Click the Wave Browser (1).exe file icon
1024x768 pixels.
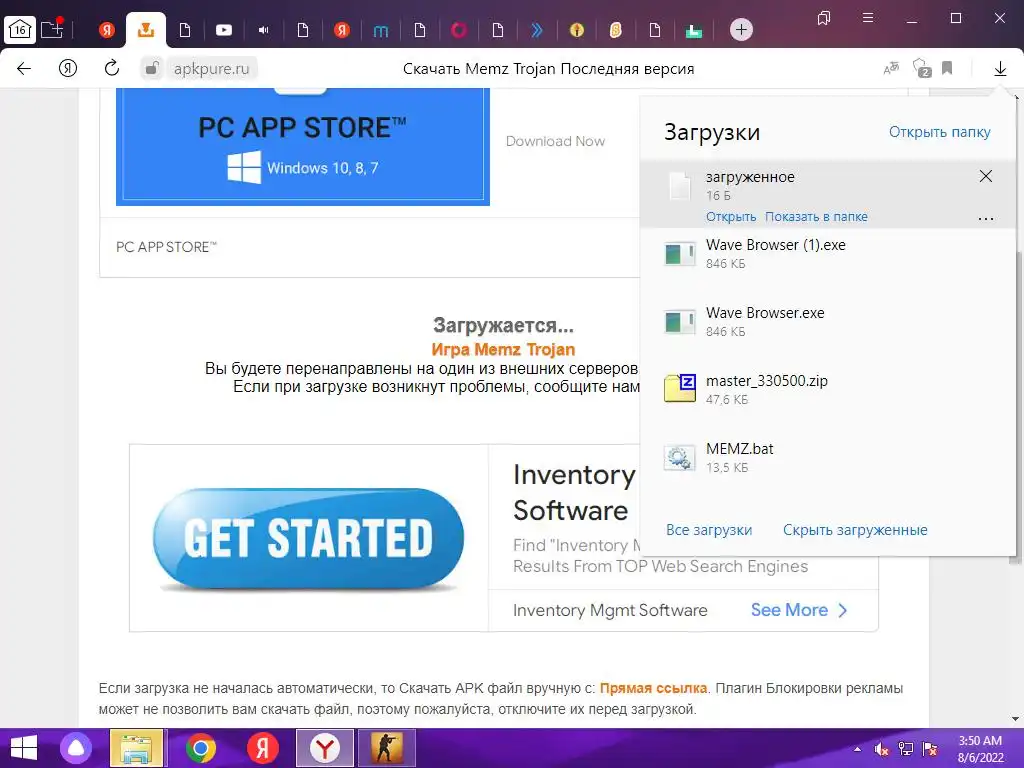(680, 253)
